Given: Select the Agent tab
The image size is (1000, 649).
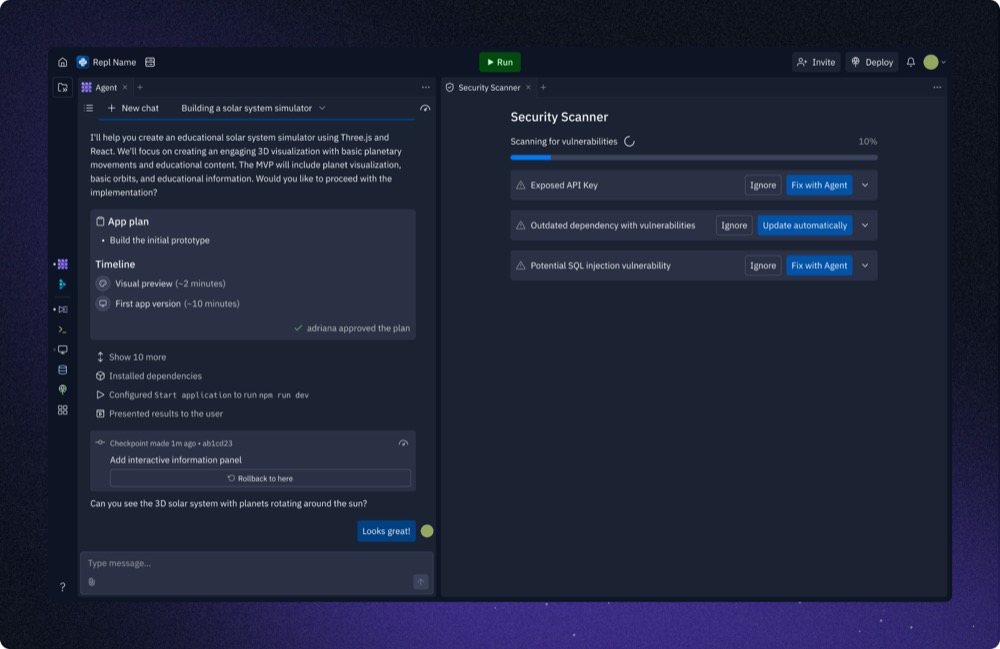Looking at the screenshot, I should tap(105, 87).
